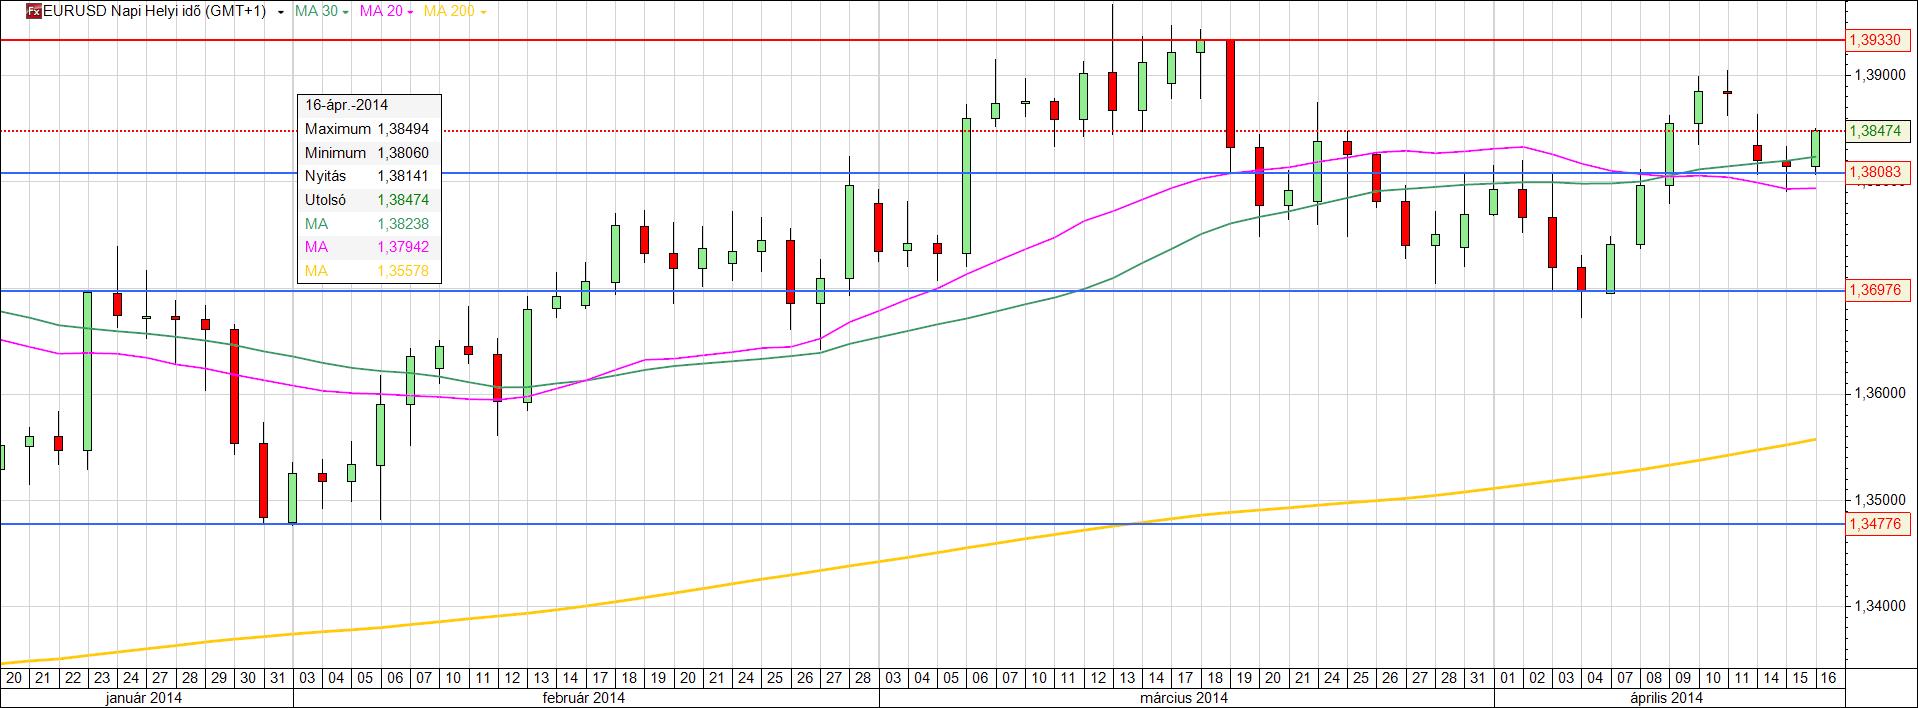This screenshot has height=708, width=1918.
Task: Click day 16 at the time axis end
Action: pyautogui.click(x=1829, y=678)
